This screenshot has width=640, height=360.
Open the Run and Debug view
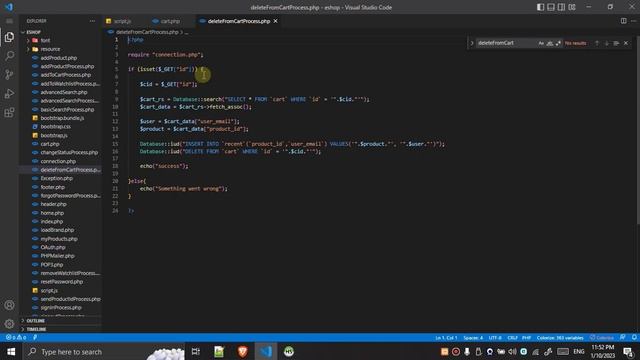point(9,93)
